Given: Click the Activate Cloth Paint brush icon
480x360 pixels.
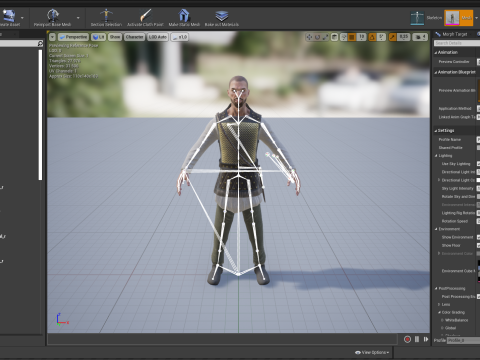Looking at the screenshot, I should tap(146, 15).
